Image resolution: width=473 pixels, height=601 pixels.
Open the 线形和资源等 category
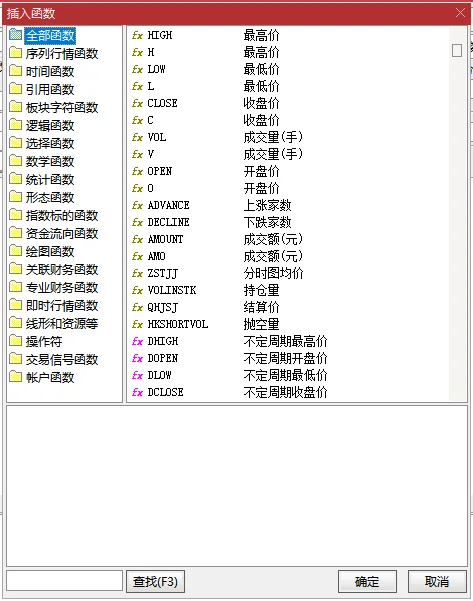click(62, 323)
